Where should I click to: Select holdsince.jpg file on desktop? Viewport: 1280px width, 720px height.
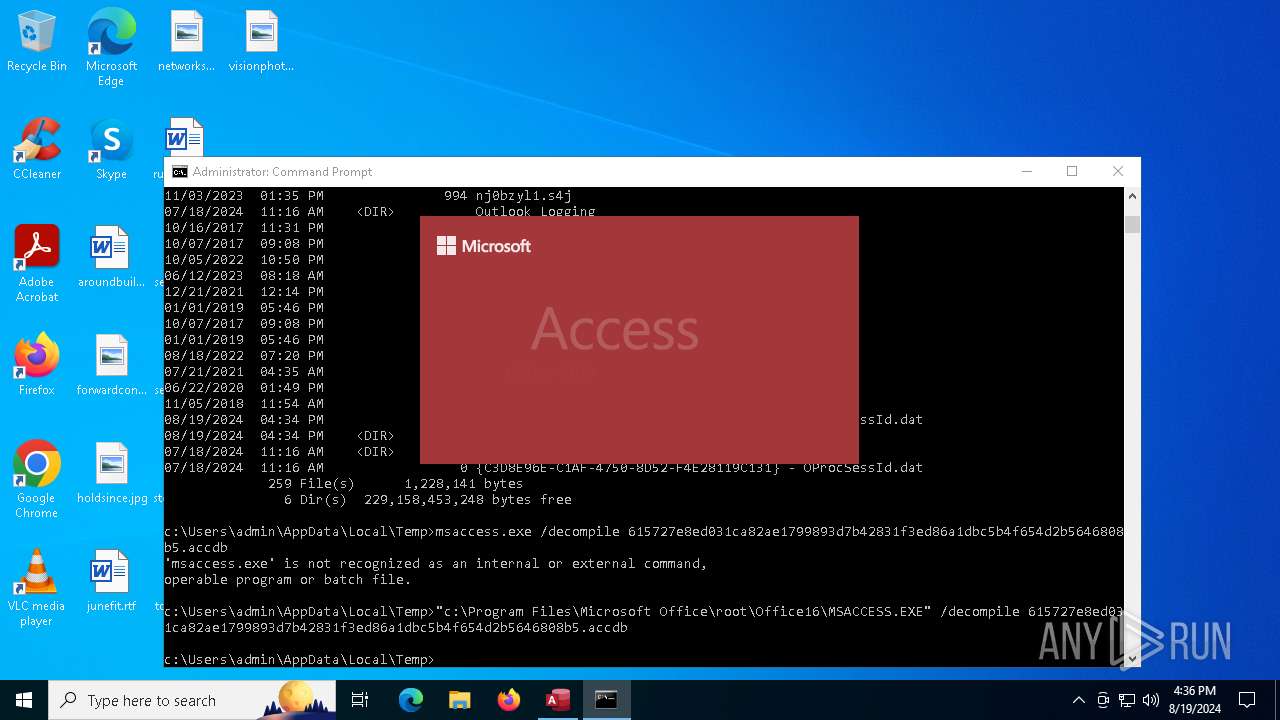point(111,473)
